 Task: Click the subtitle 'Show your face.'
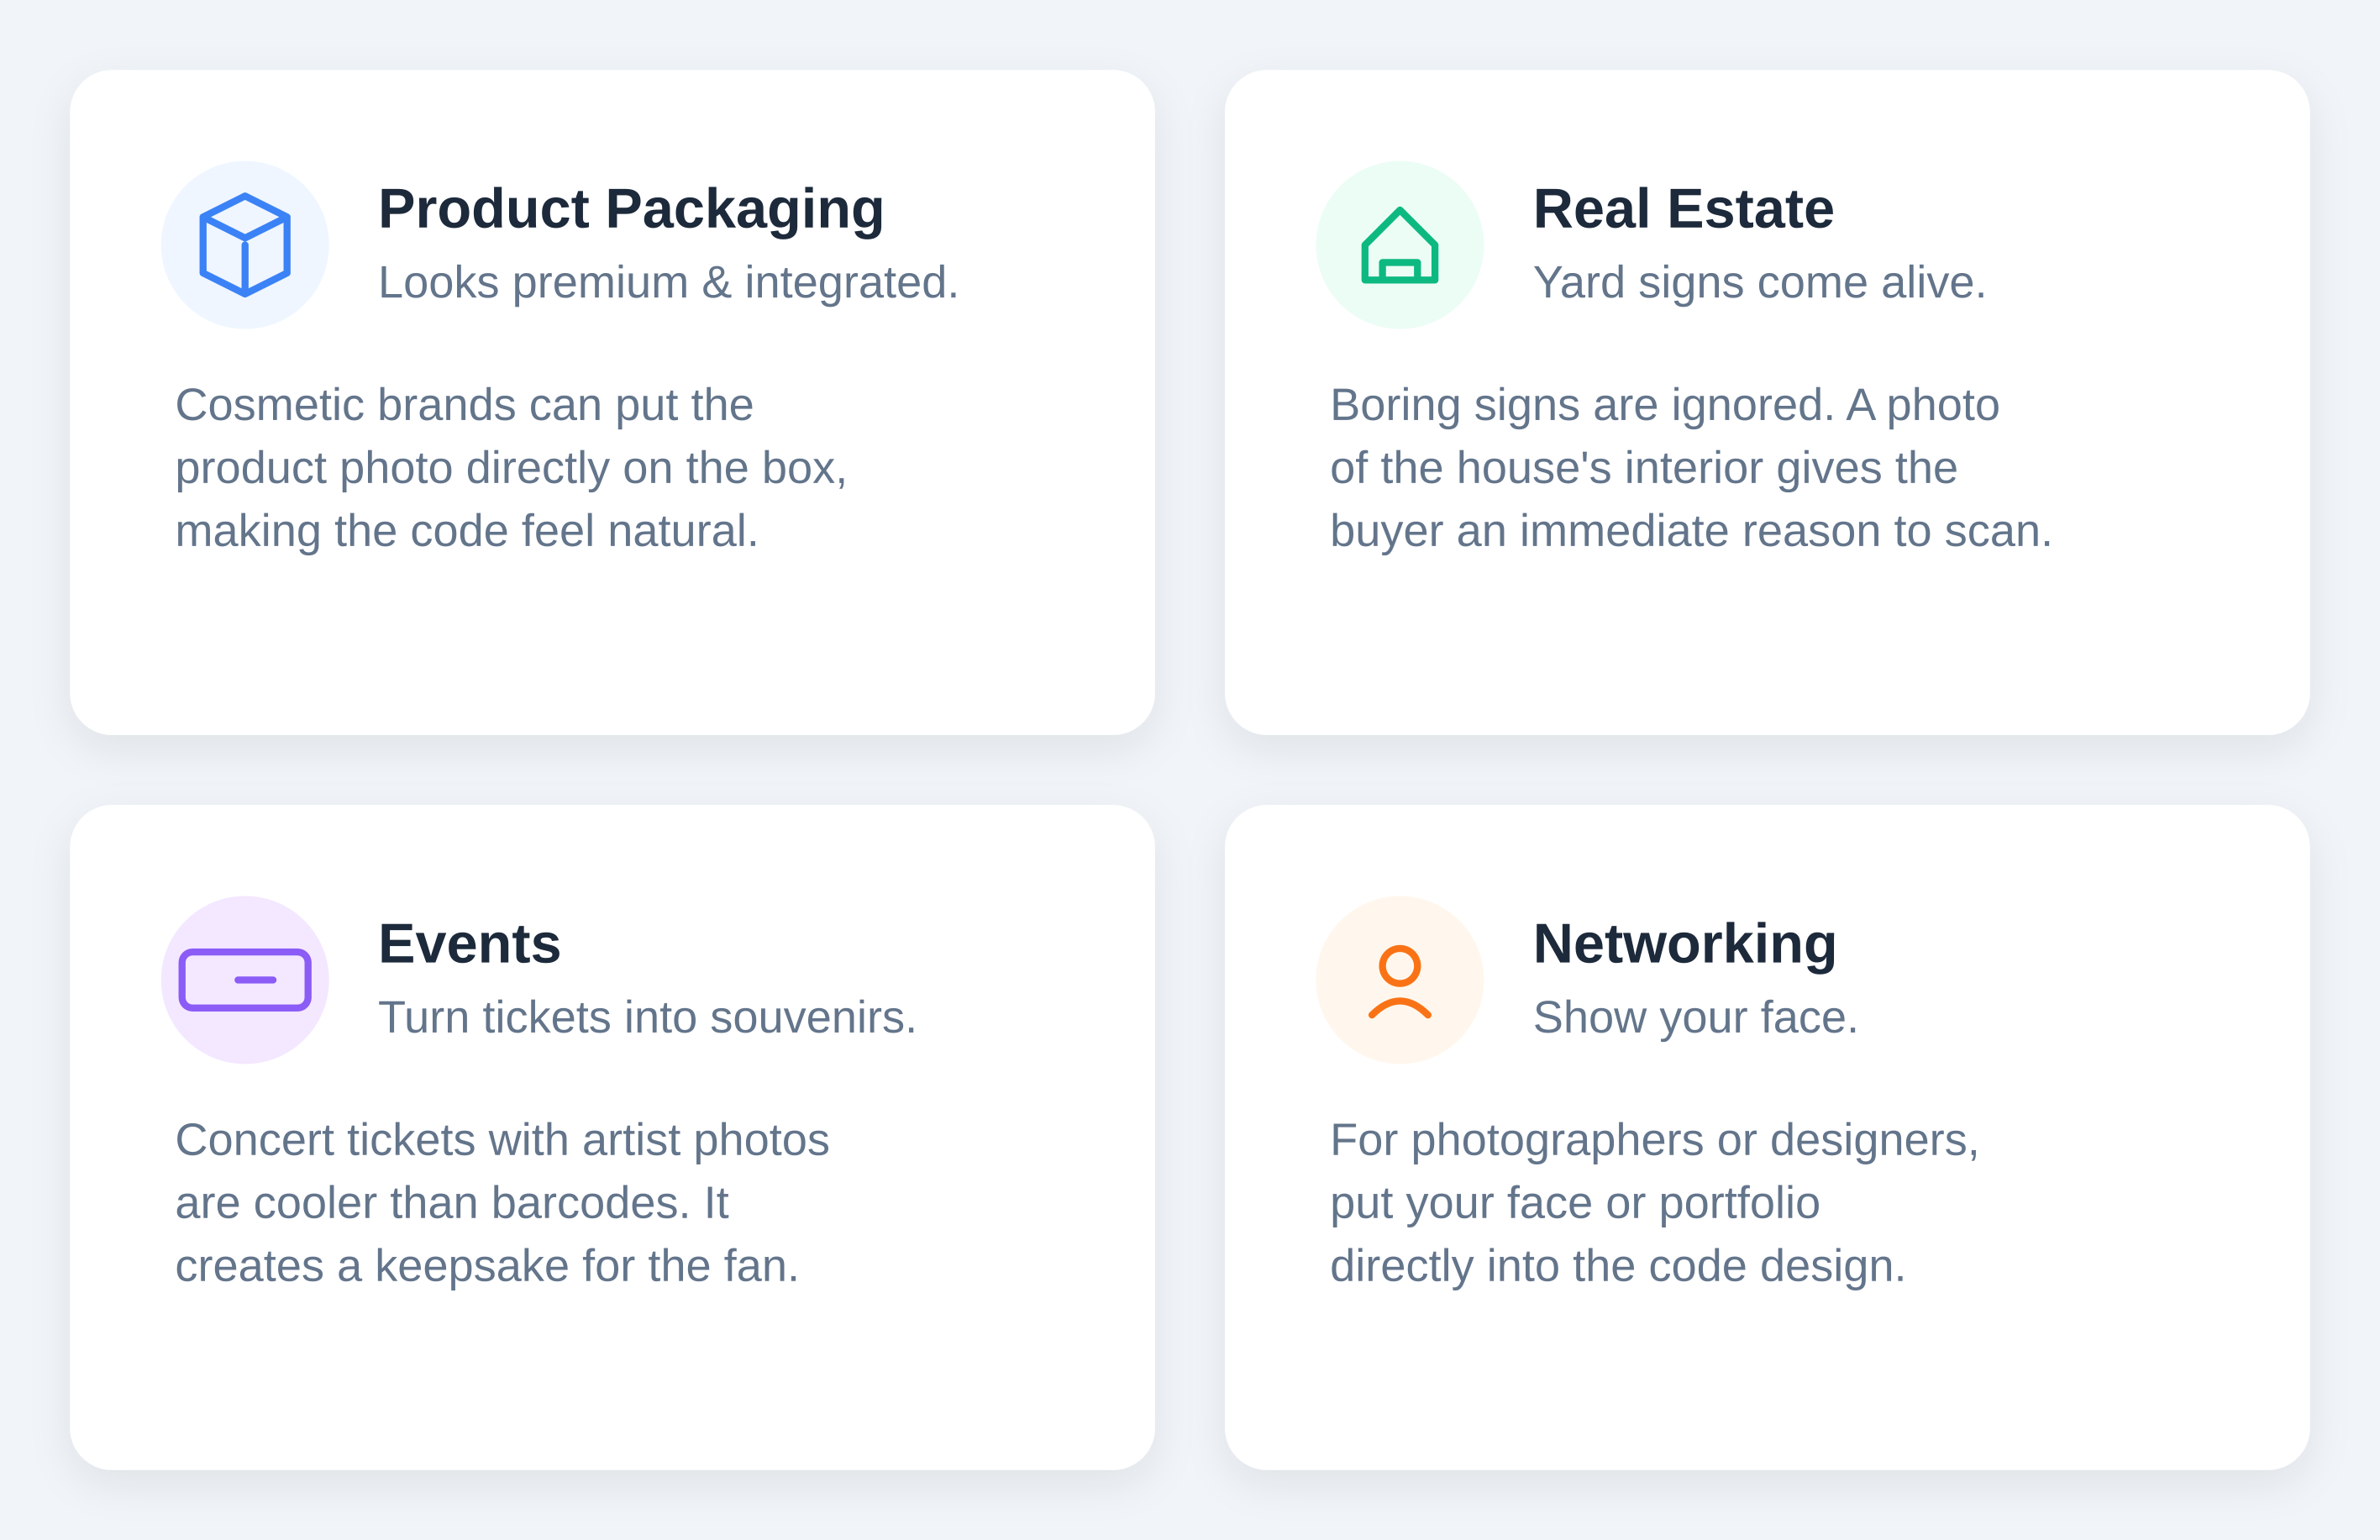1695,1018
